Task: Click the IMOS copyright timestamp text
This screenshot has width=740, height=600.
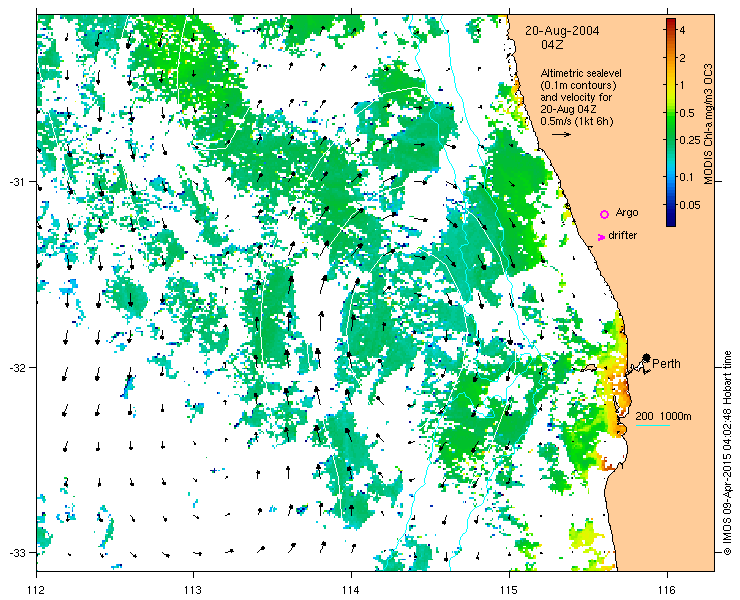Action: 727,453
